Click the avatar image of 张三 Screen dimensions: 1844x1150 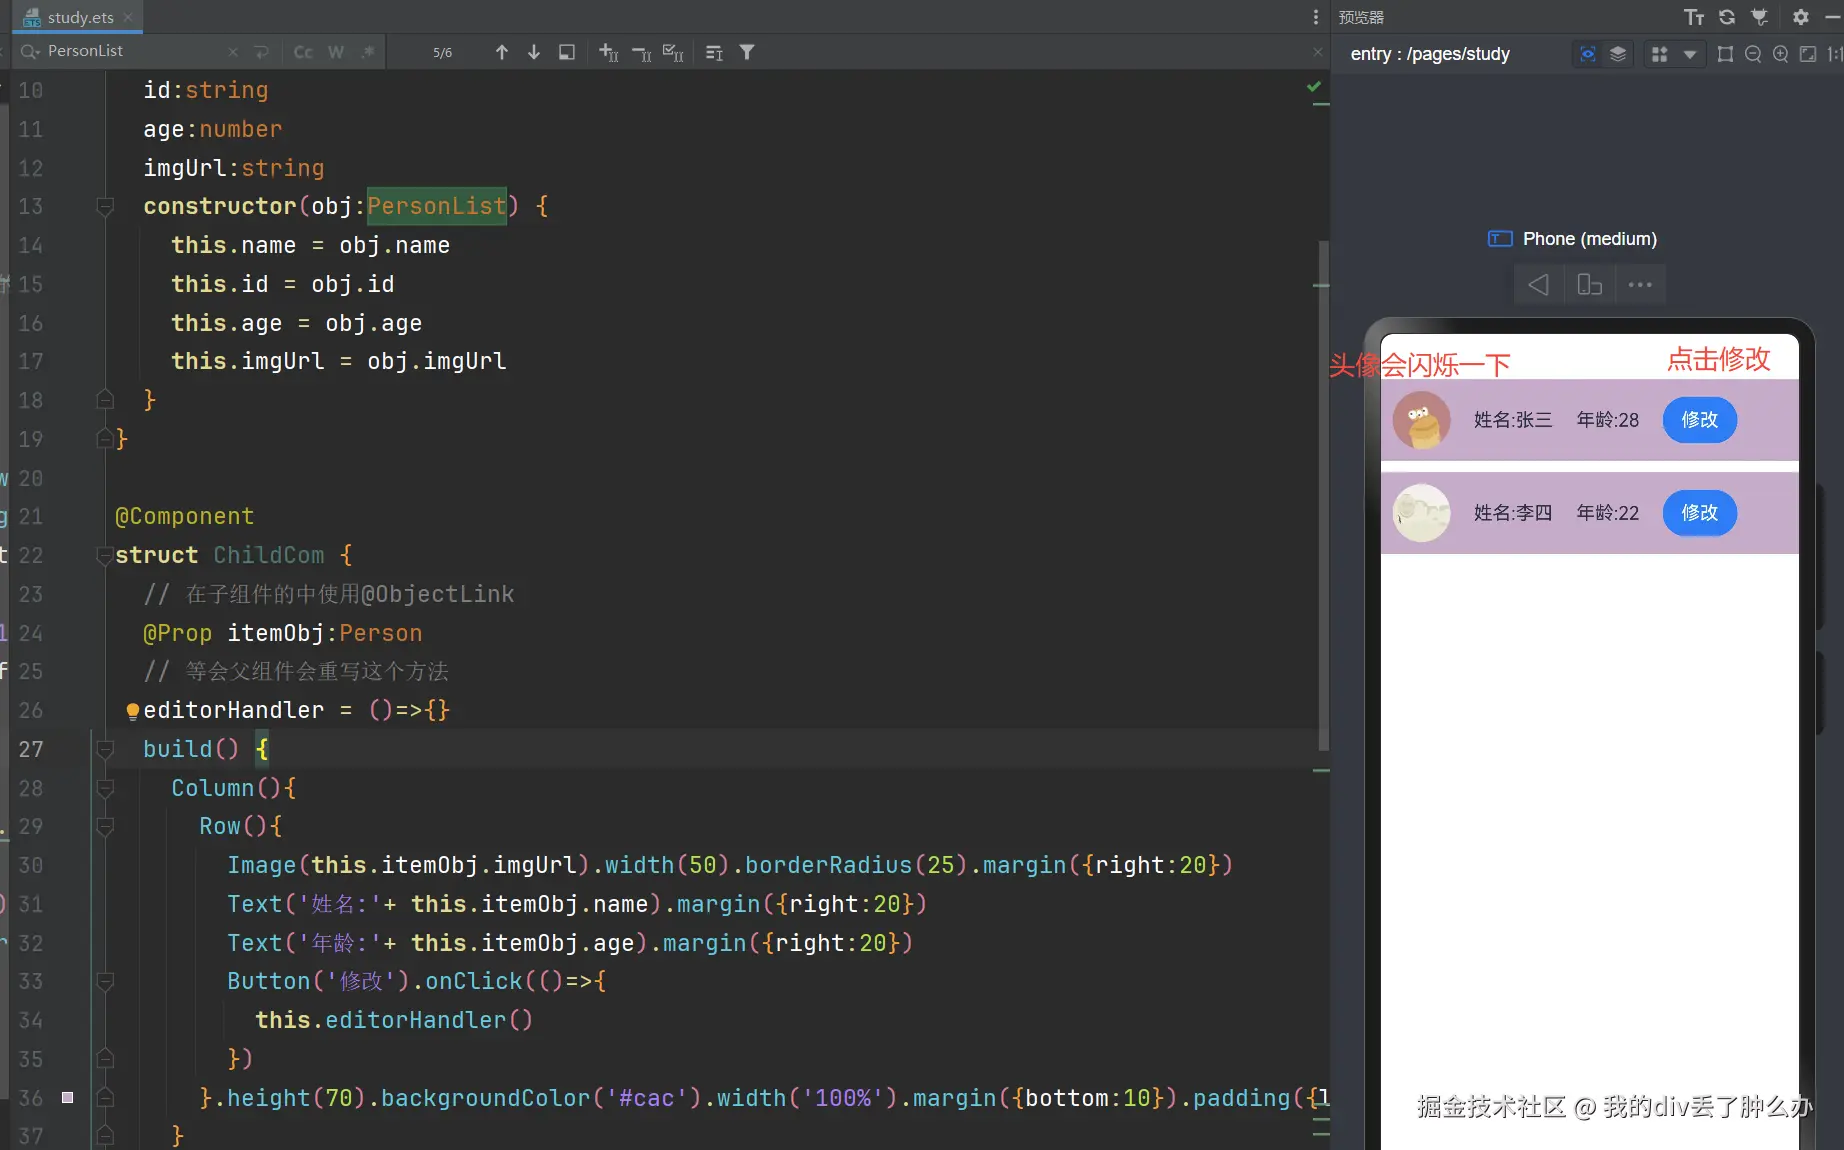coord(1422,420)
